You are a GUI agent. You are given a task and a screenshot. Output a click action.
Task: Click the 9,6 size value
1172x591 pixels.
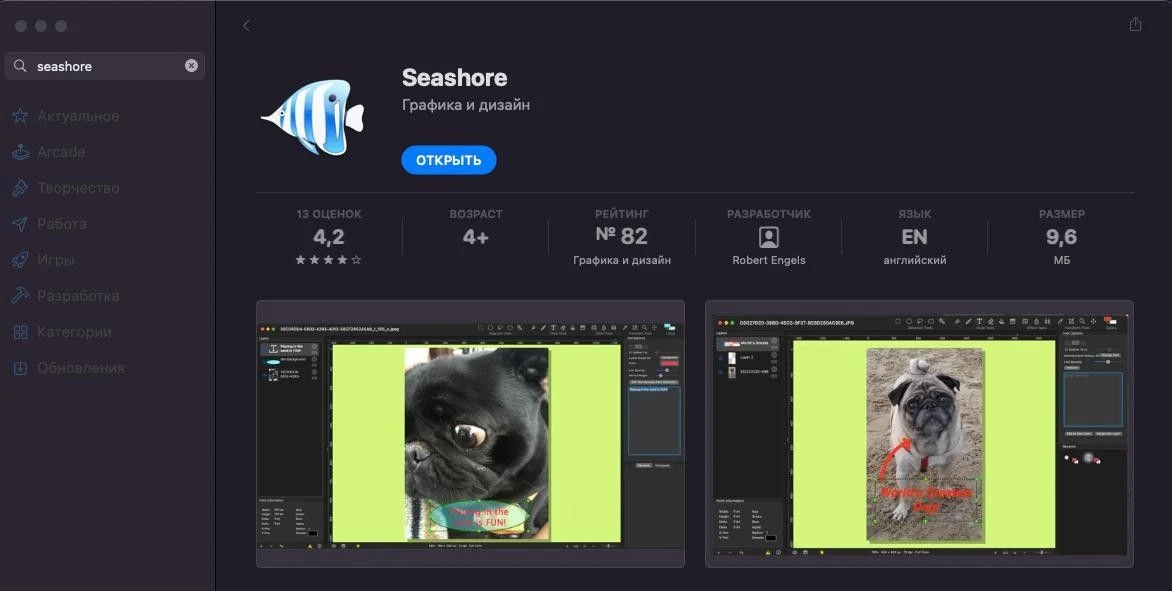[x=1061, y=237]
